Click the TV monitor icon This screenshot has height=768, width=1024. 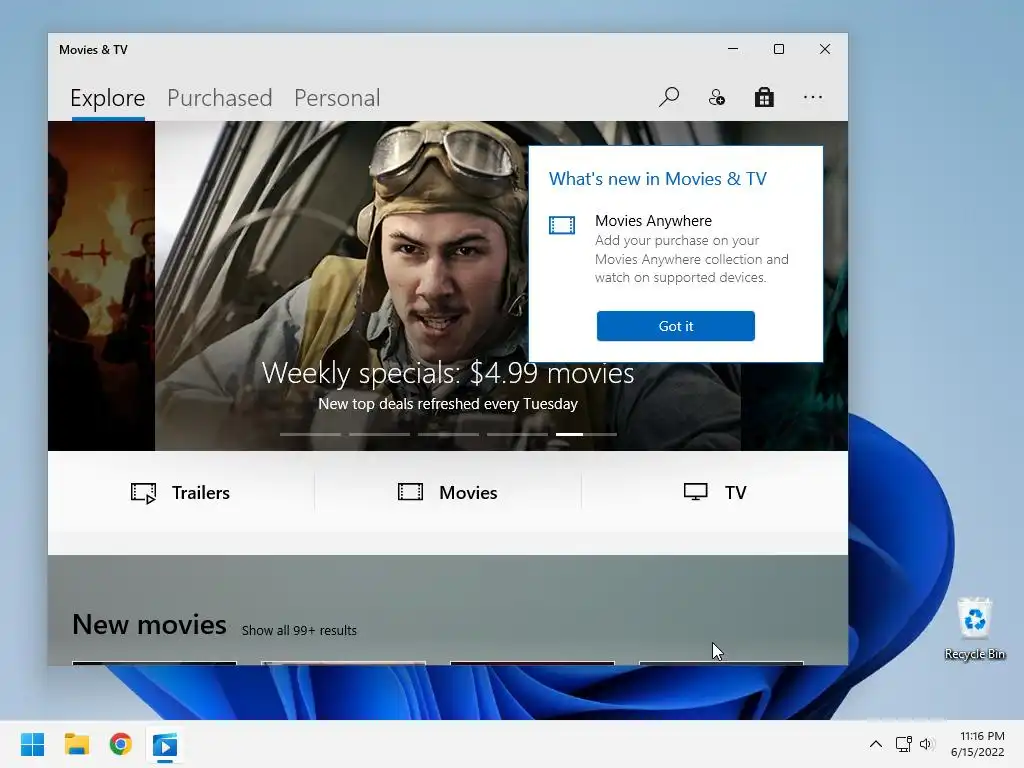(696, 492)
